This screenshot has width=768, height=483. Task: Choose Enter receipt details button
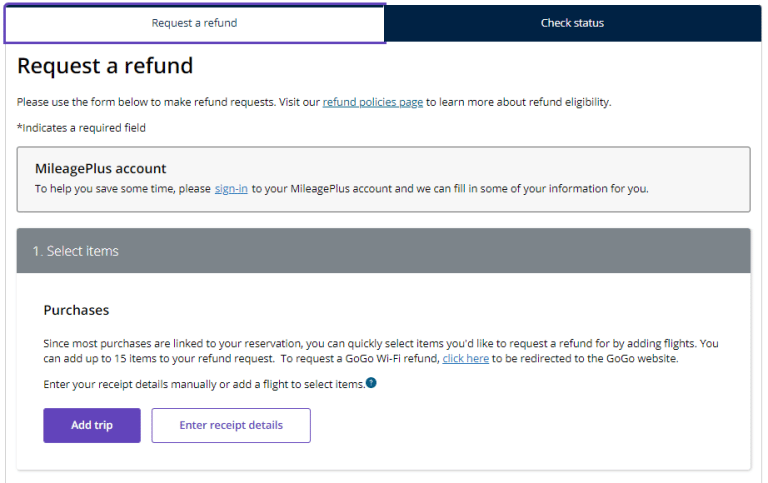[231, 425]
